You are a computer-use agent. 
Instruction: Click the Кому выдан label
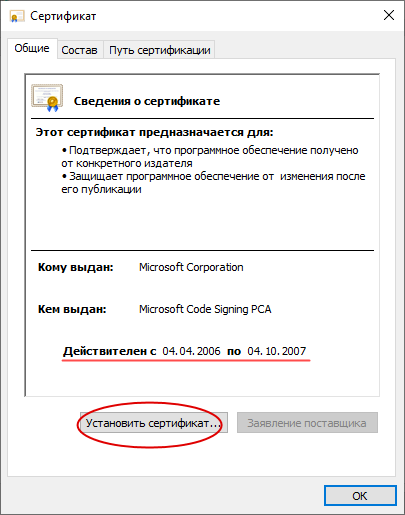coord(76,267)
